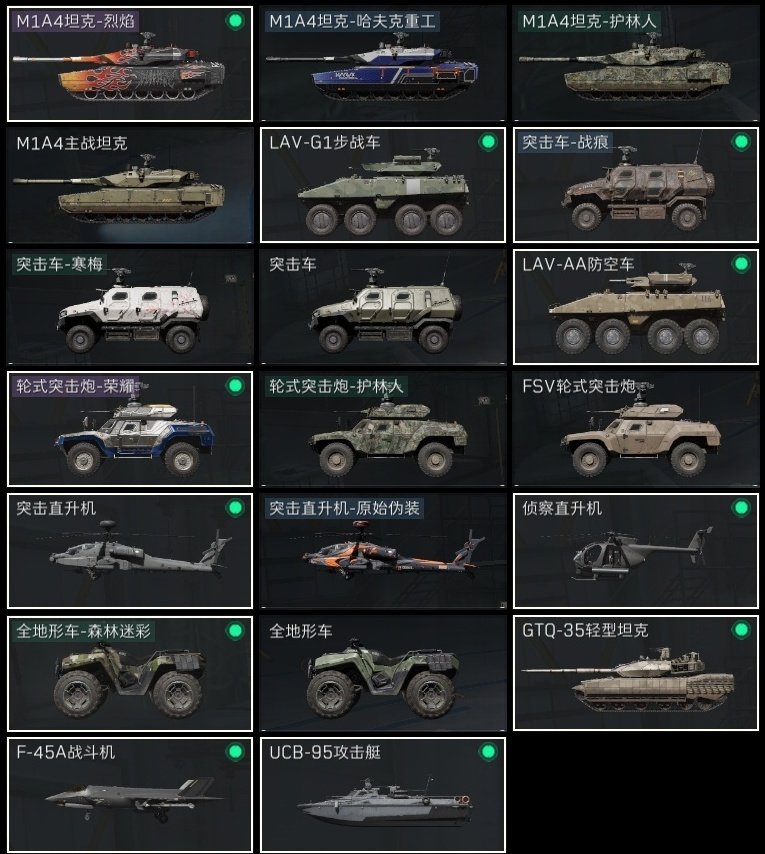
Task: Select the GTQ-35轻型坦克 light tank
Action: tap(636, 673)
